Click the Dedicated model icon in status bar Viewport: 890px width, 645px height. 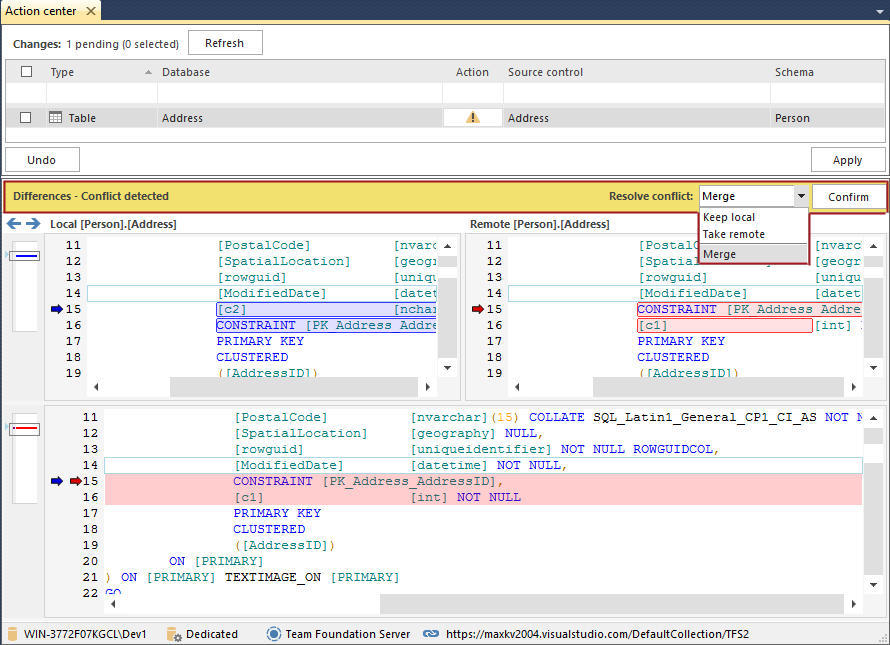pyautogui.click(x=173, y=634)
